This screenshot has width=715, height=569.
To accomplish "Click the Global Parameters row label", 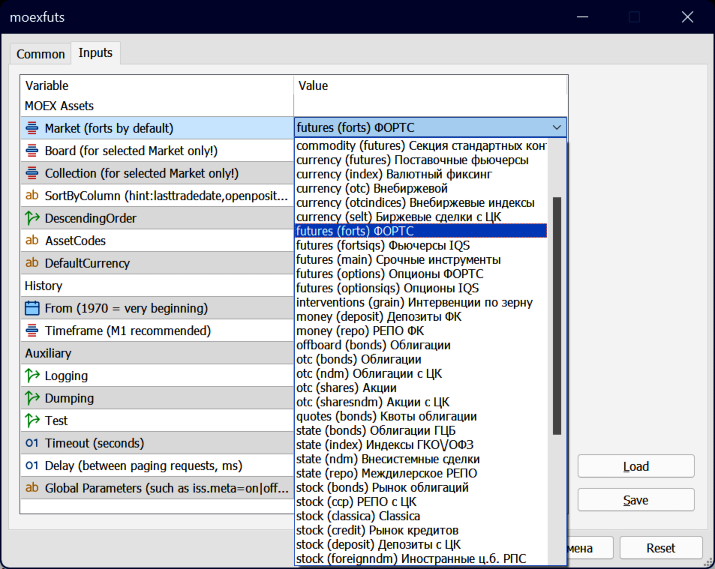I will click(166, 488).
